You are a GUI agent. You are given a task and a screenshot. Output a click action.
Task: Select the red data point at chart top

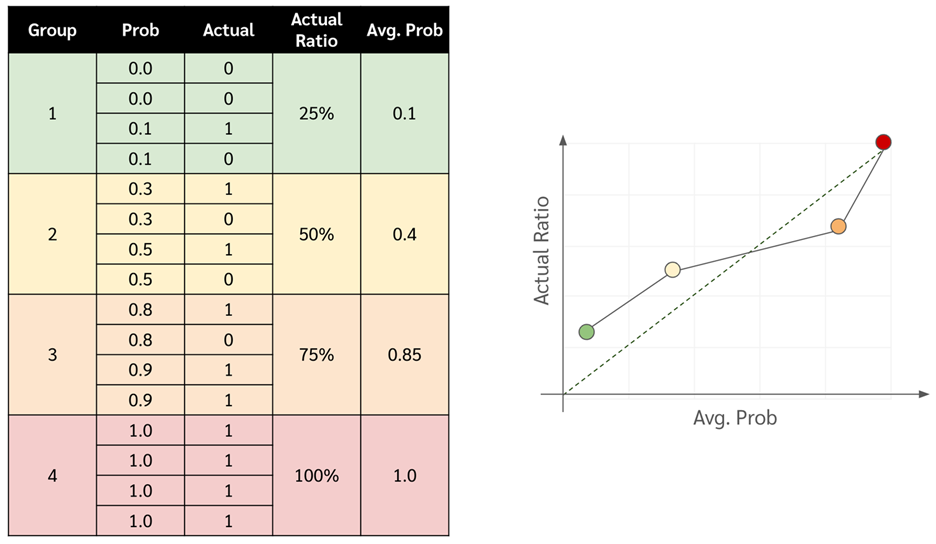[883, 142]
